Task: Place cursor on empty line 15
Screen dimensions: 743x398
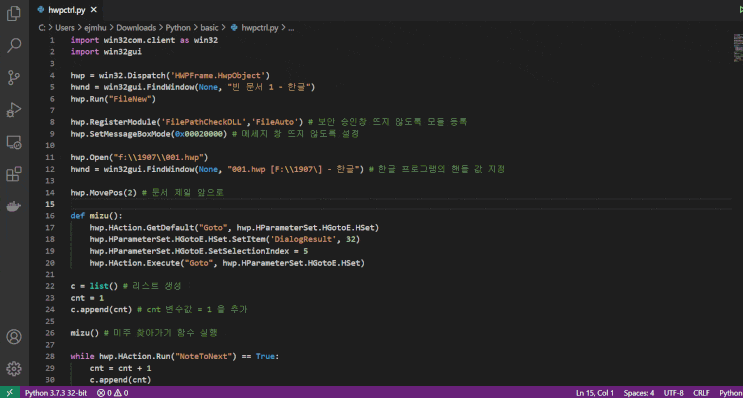Action: click(400, 204)
